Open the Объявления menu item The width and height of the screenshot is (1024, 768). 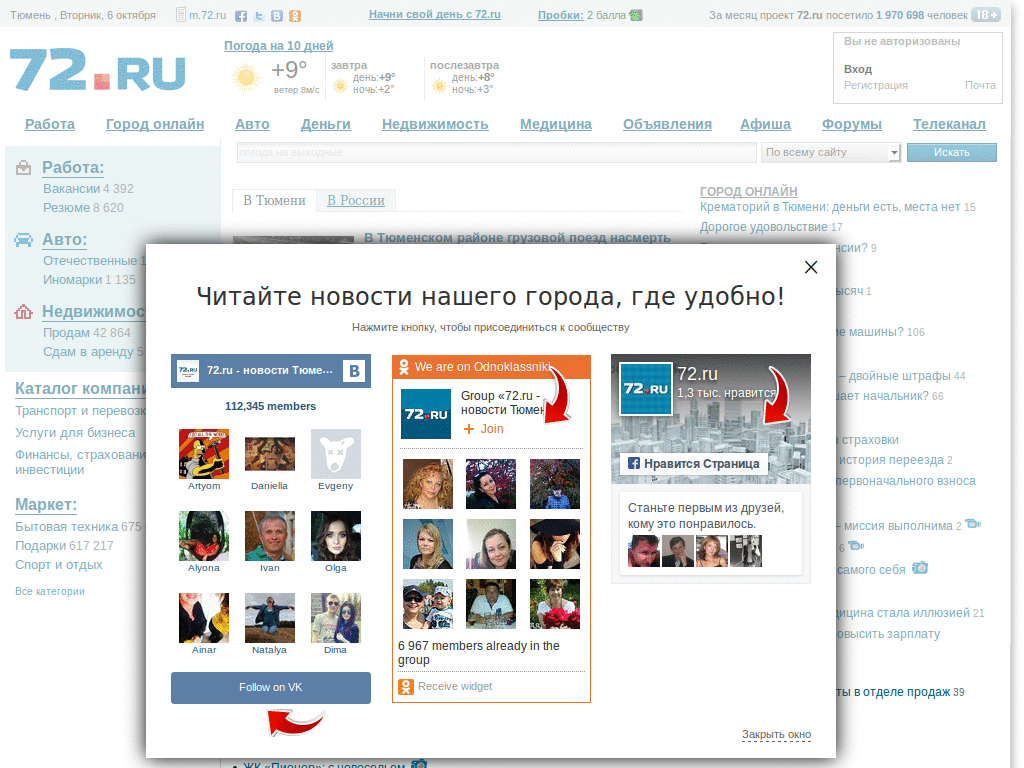[667, 124]
